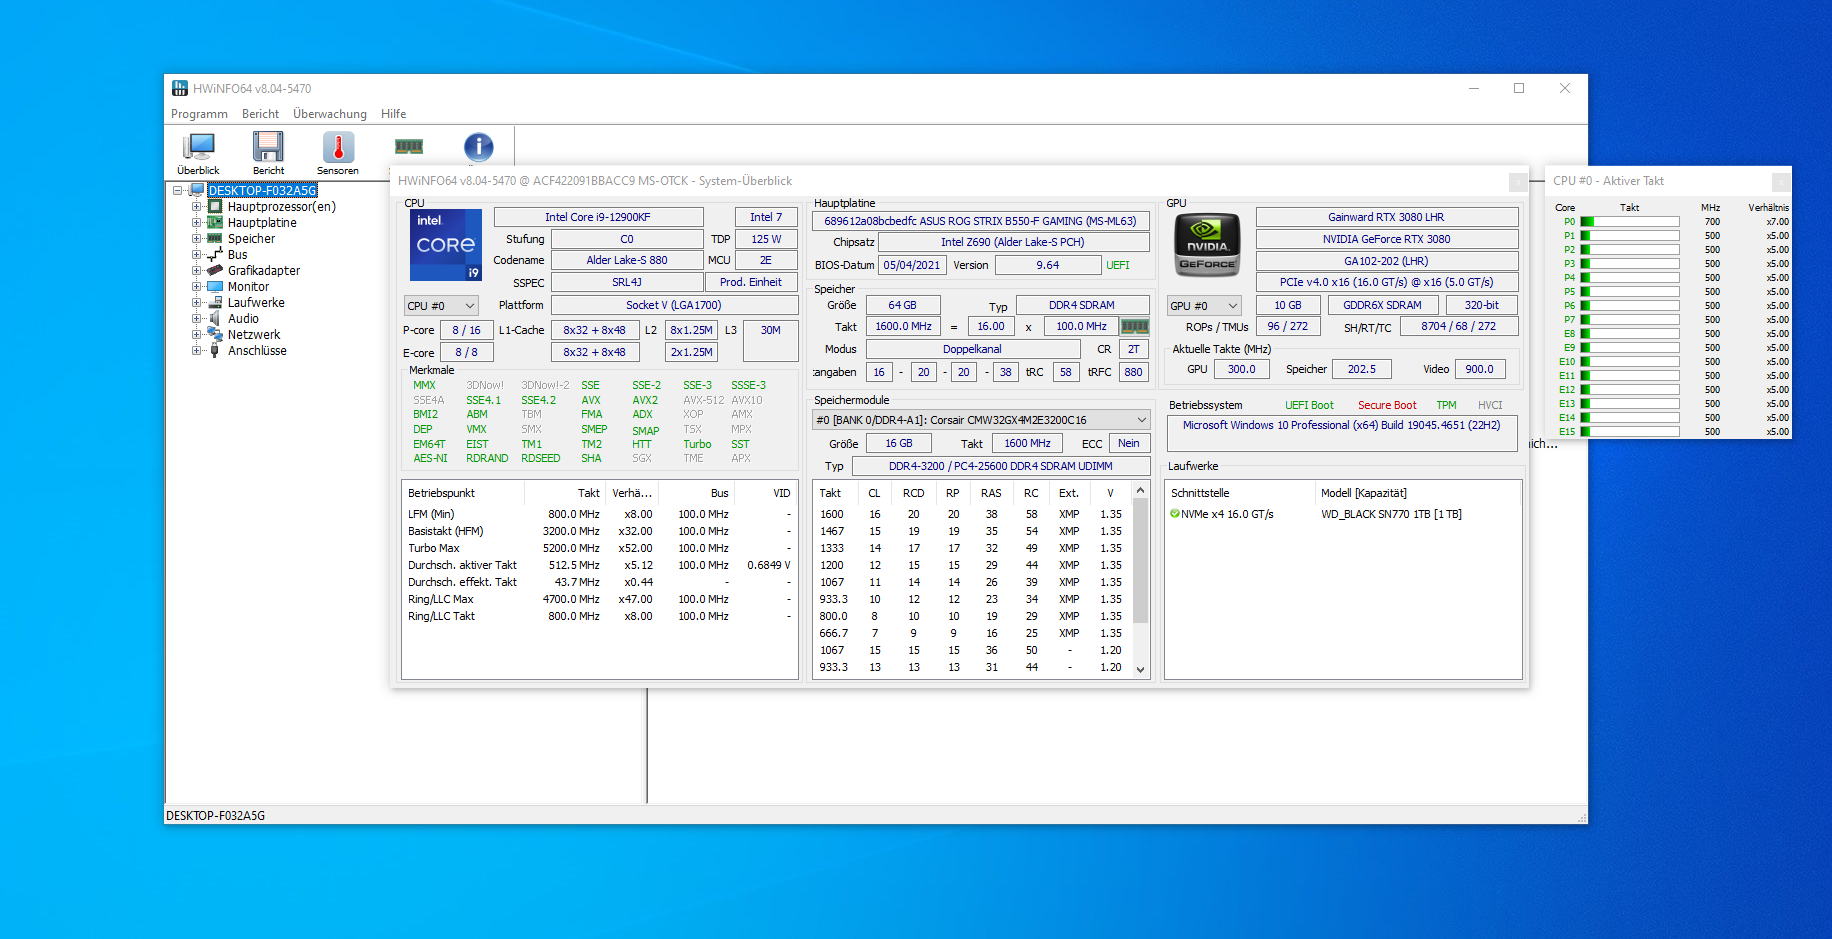Open the Überwachung menu

point(330,114)
